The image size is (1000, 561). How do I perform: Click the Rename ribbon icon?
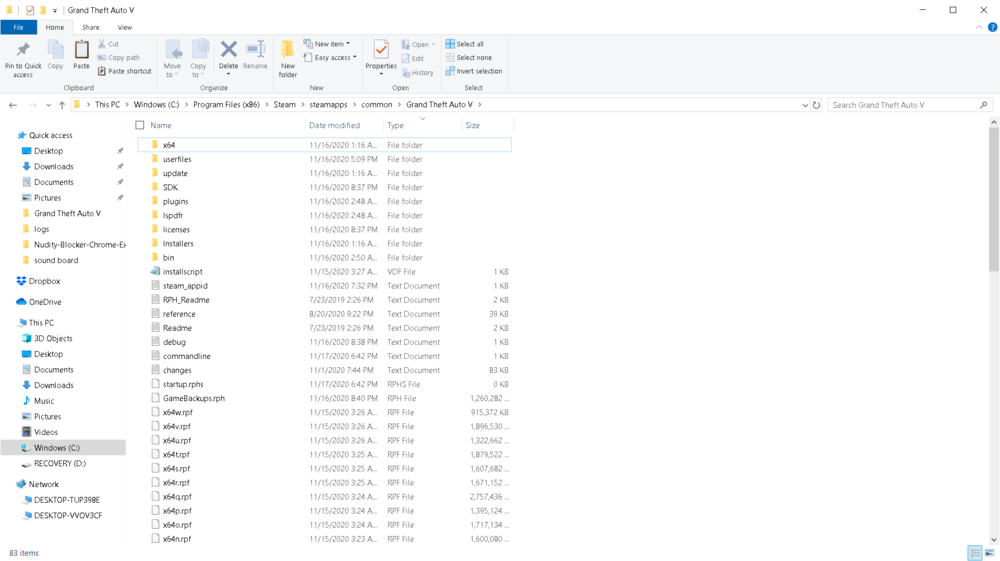(255, 55)
